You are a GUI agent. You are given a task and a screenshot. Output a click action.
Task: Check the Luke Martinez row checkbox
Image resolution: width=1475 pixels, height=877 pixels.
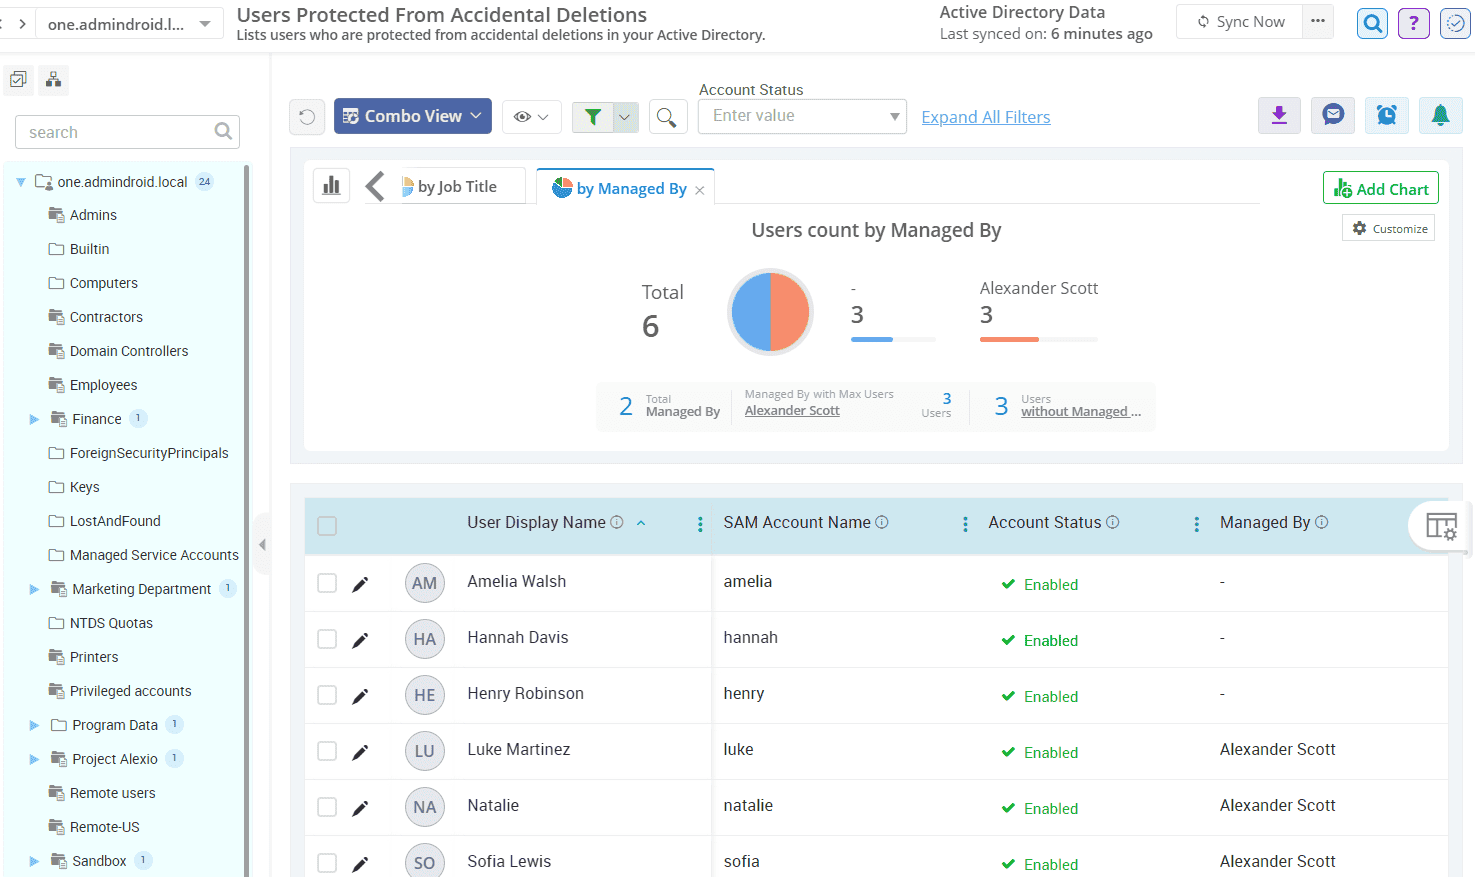tap(327, 751)
